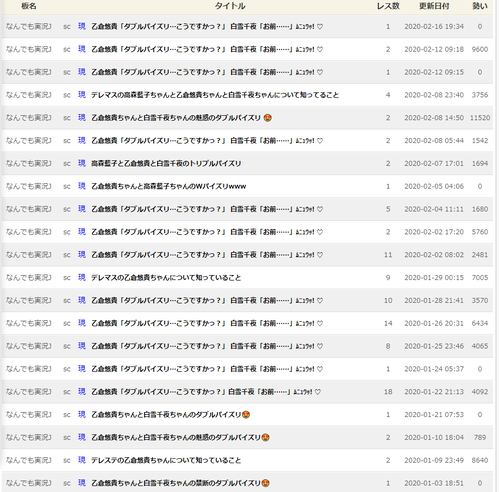Viewport: 499px width, 492px height.
Task: Select date 2020-02-16 19:34
Action: coord(434,26)
